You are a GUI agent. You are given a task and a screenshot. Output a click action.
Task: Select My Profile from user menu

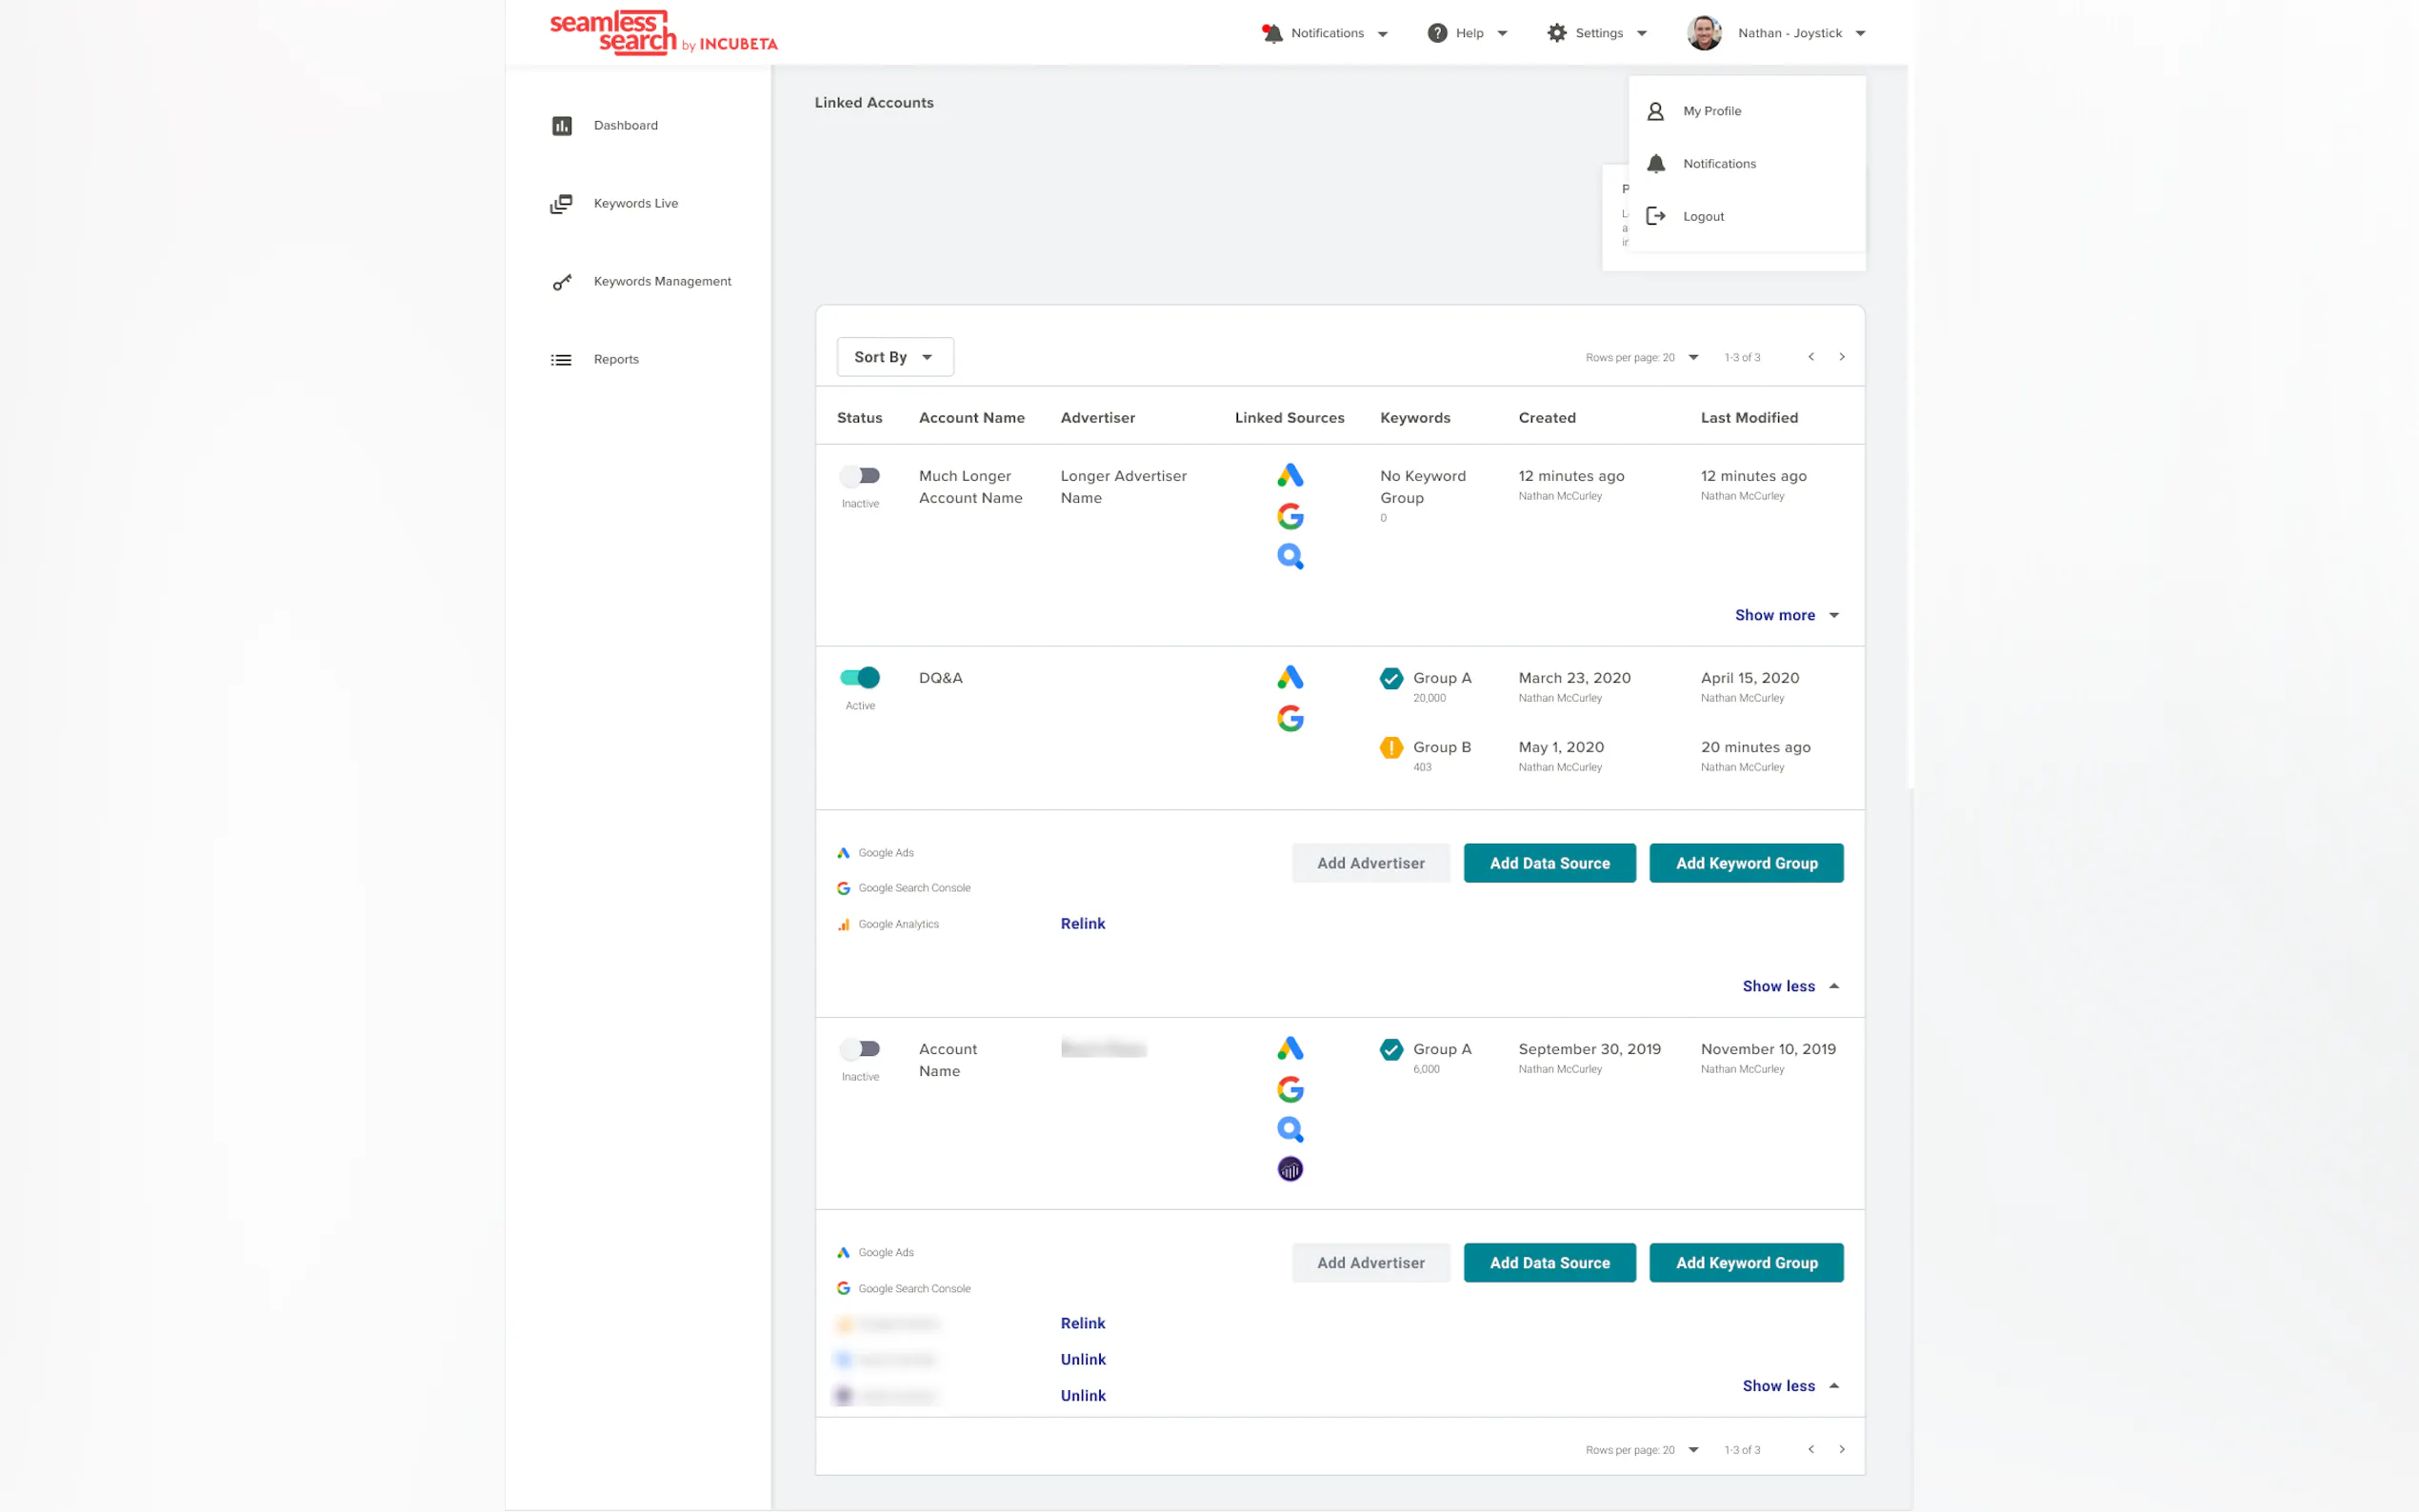(1711, 111)
